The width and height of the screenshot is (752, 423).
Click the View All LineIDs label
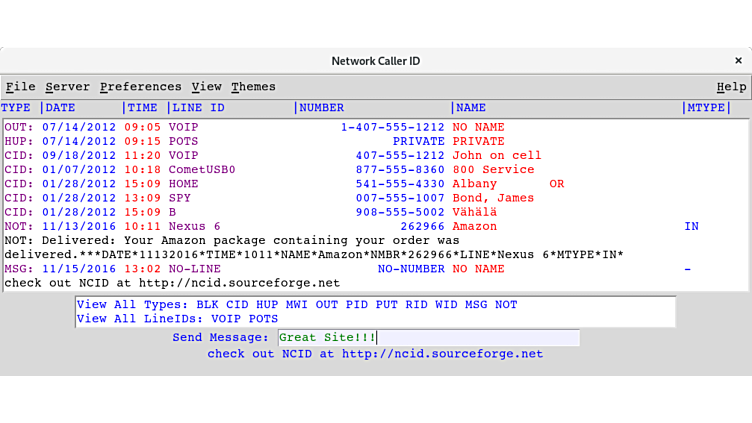(135, 320)
